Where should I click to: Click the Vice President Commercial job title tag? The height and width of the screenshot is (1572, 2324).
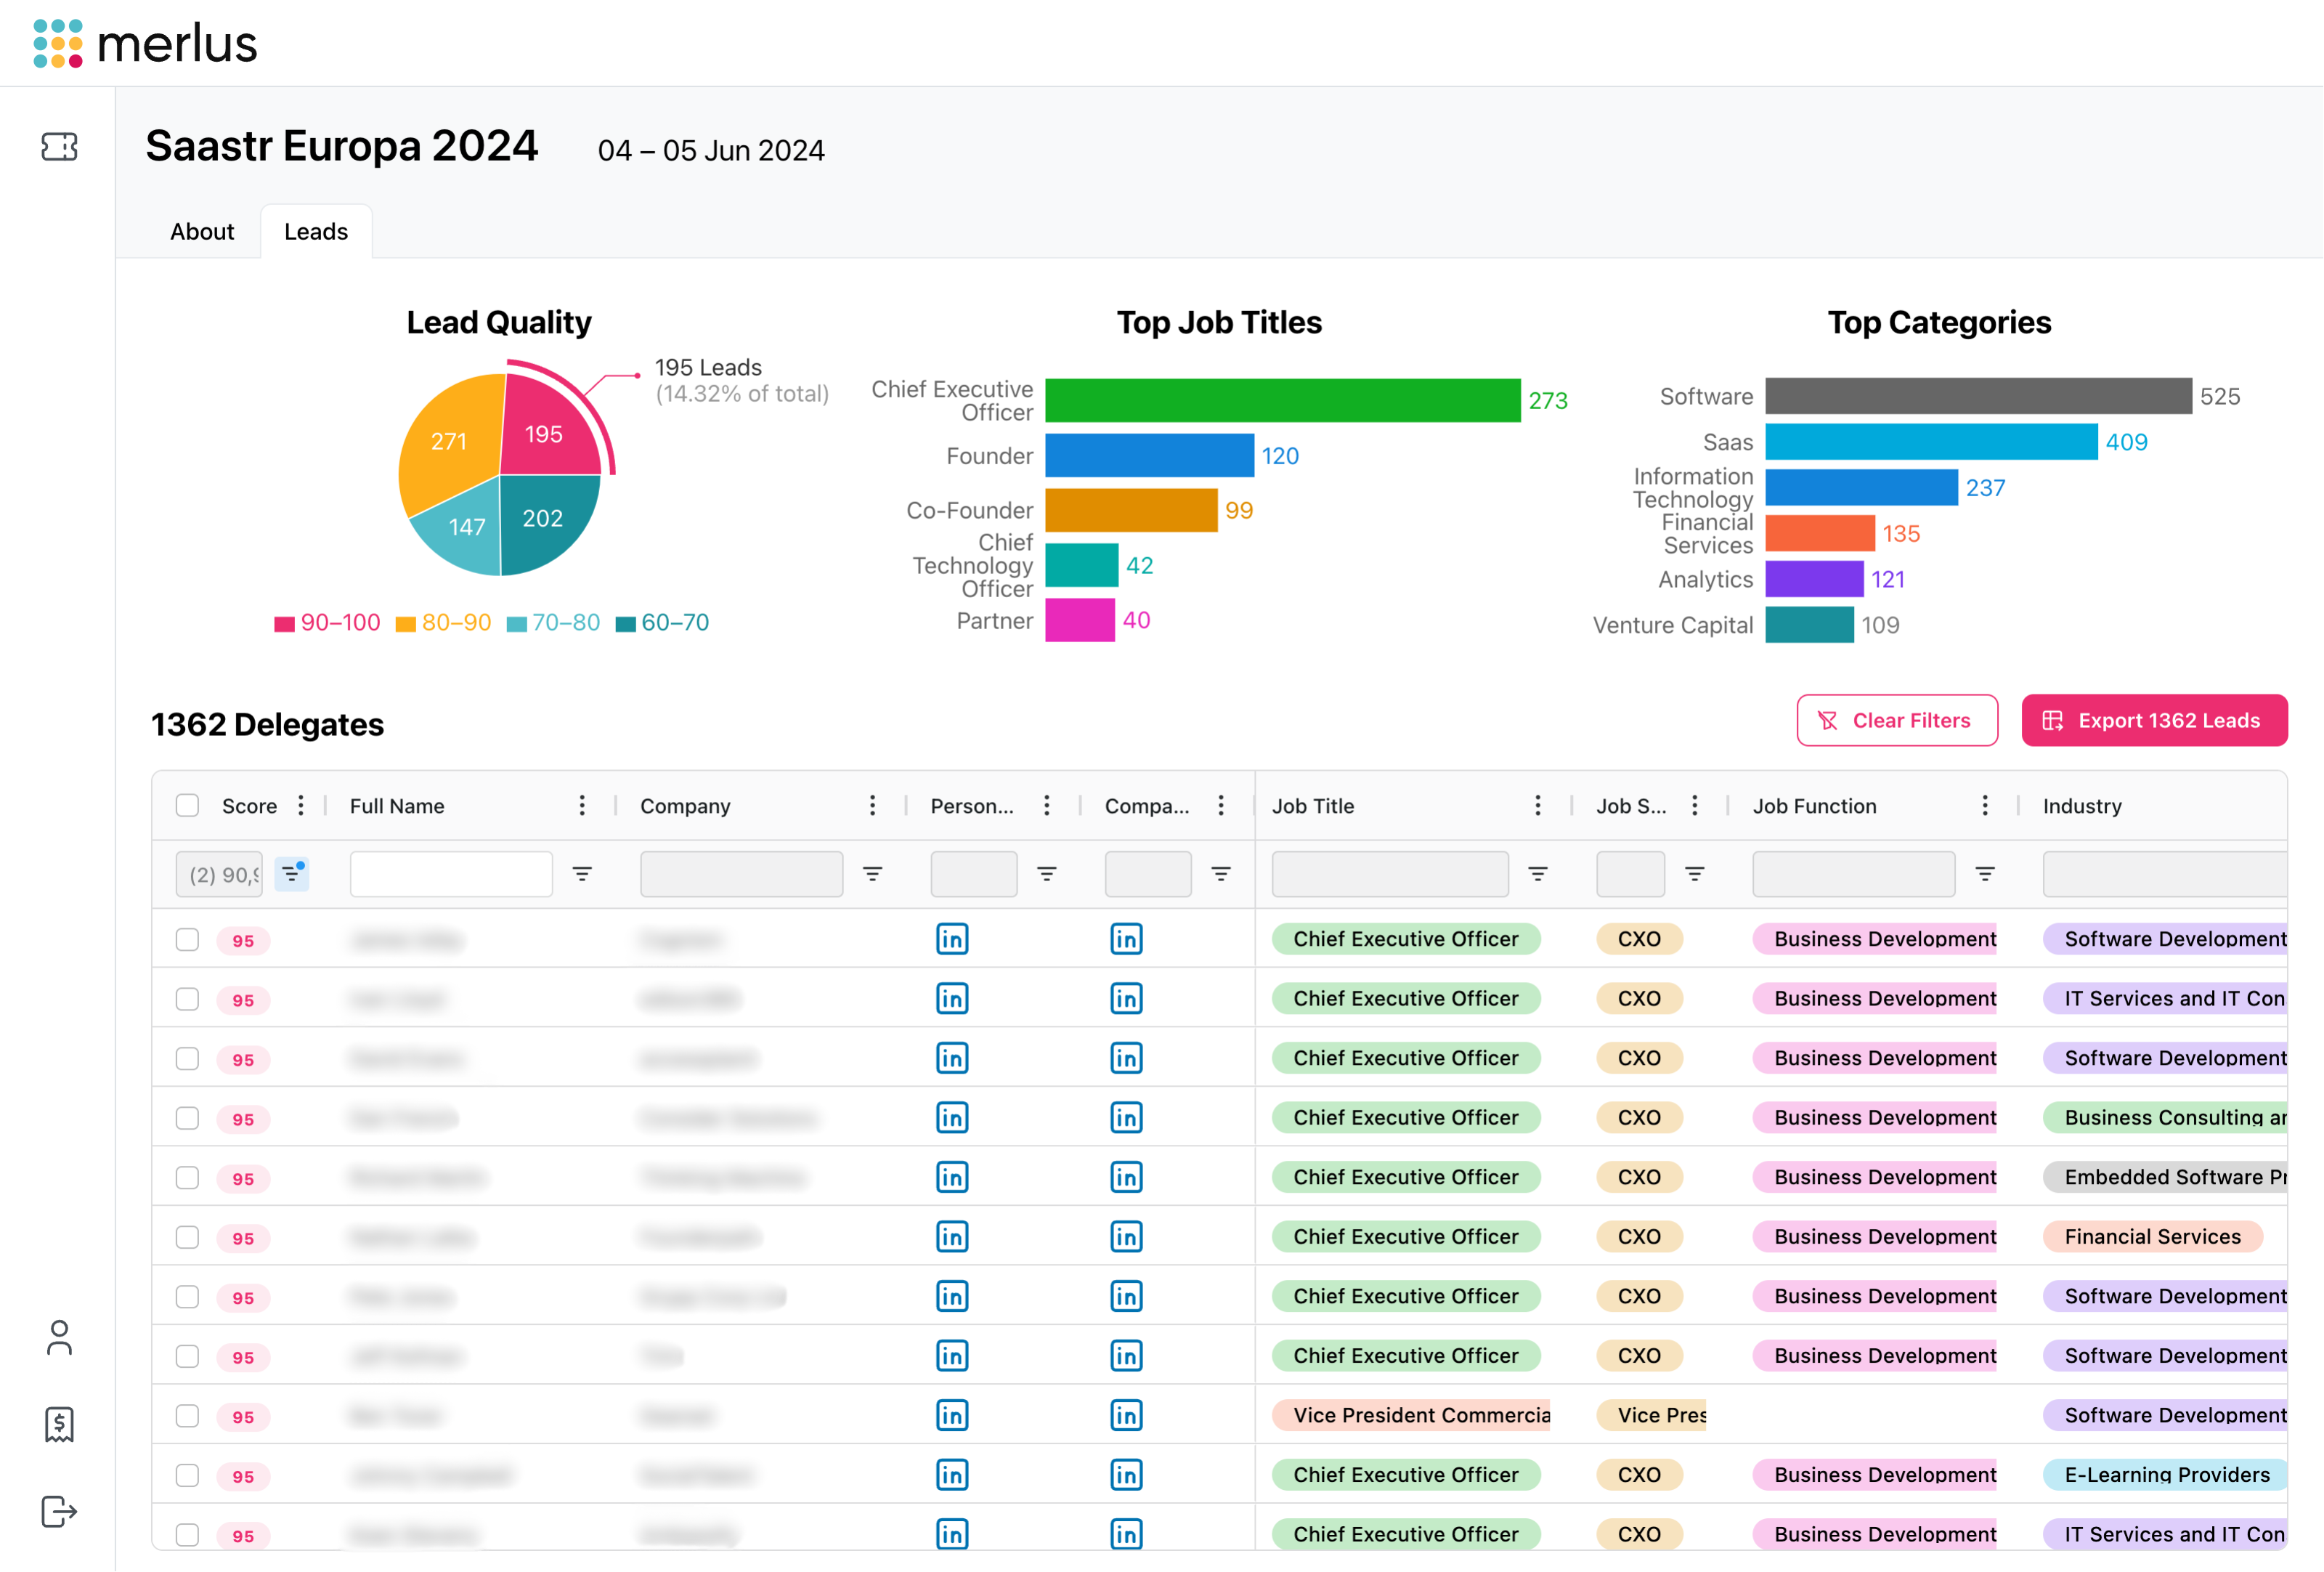(x=1411, y=1416)
